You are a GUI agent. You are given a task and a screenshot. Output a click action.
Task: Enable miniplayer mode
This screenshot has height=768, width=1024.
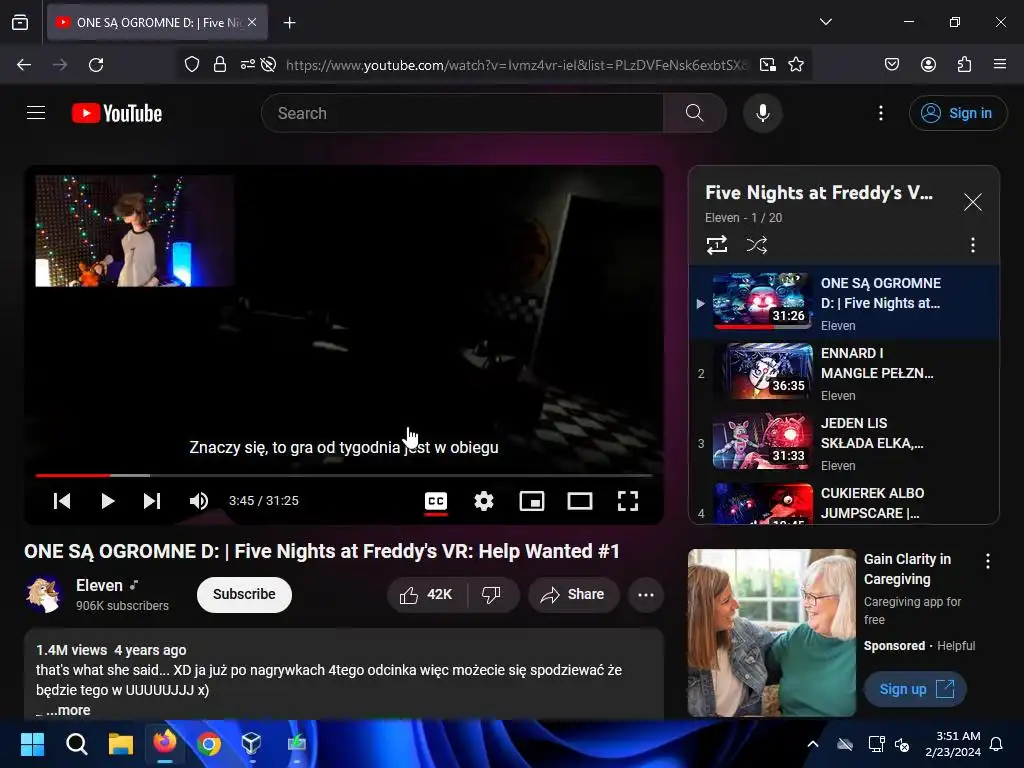point(532,501)
